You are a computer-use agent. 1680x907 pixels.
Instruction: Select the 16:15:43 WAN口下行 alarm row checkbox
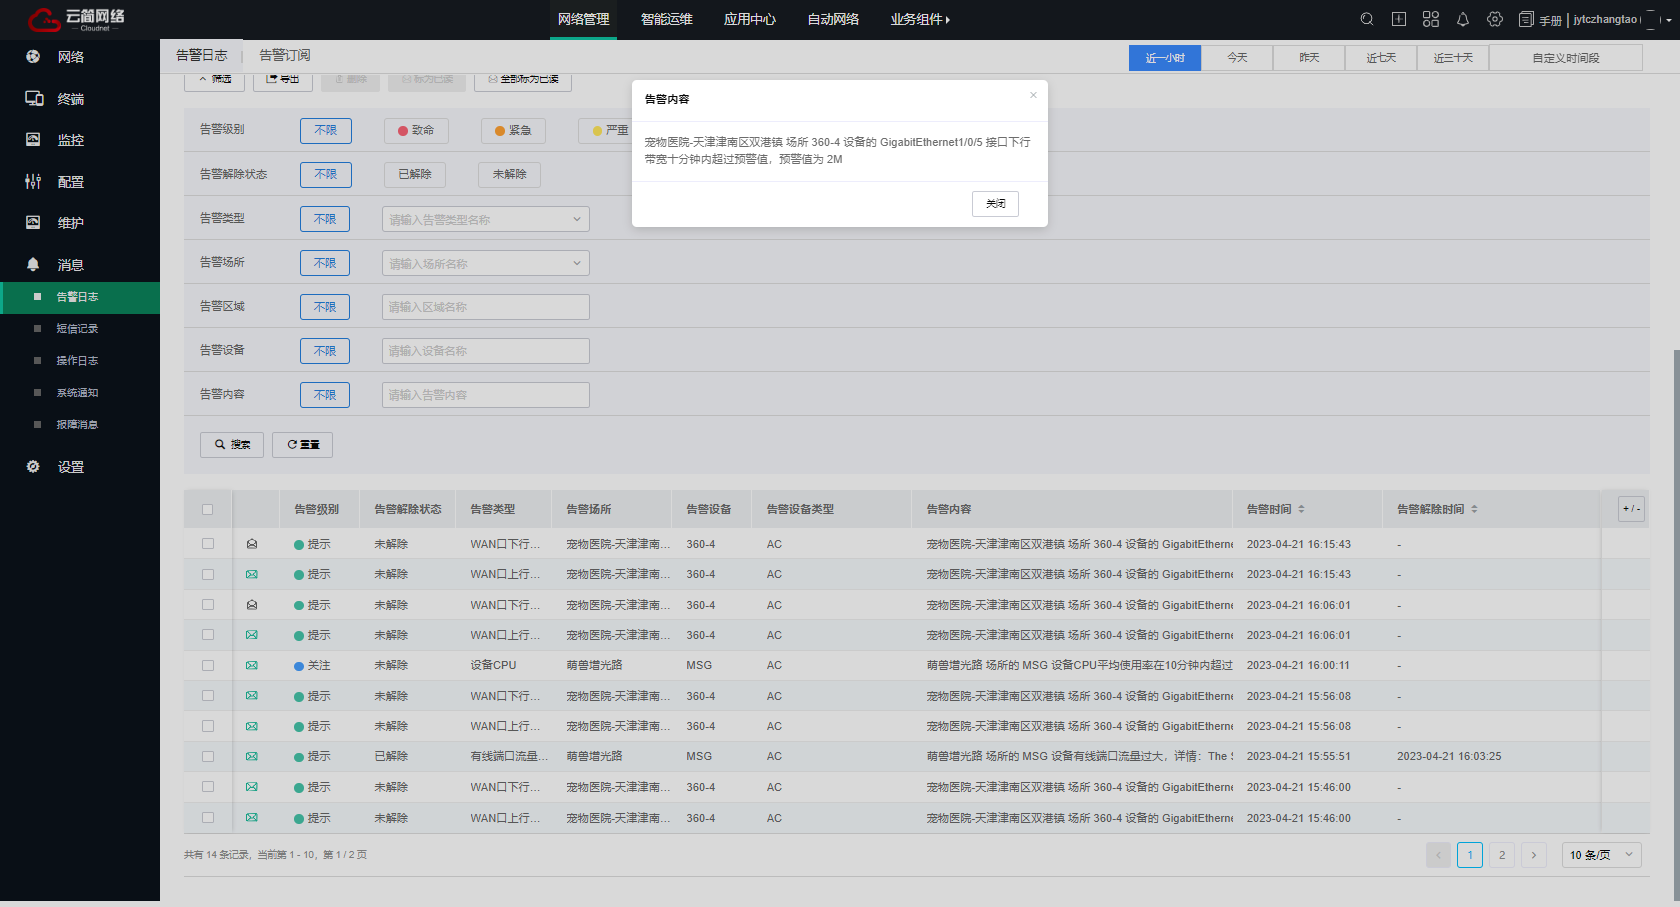click(x=208, y=544)
